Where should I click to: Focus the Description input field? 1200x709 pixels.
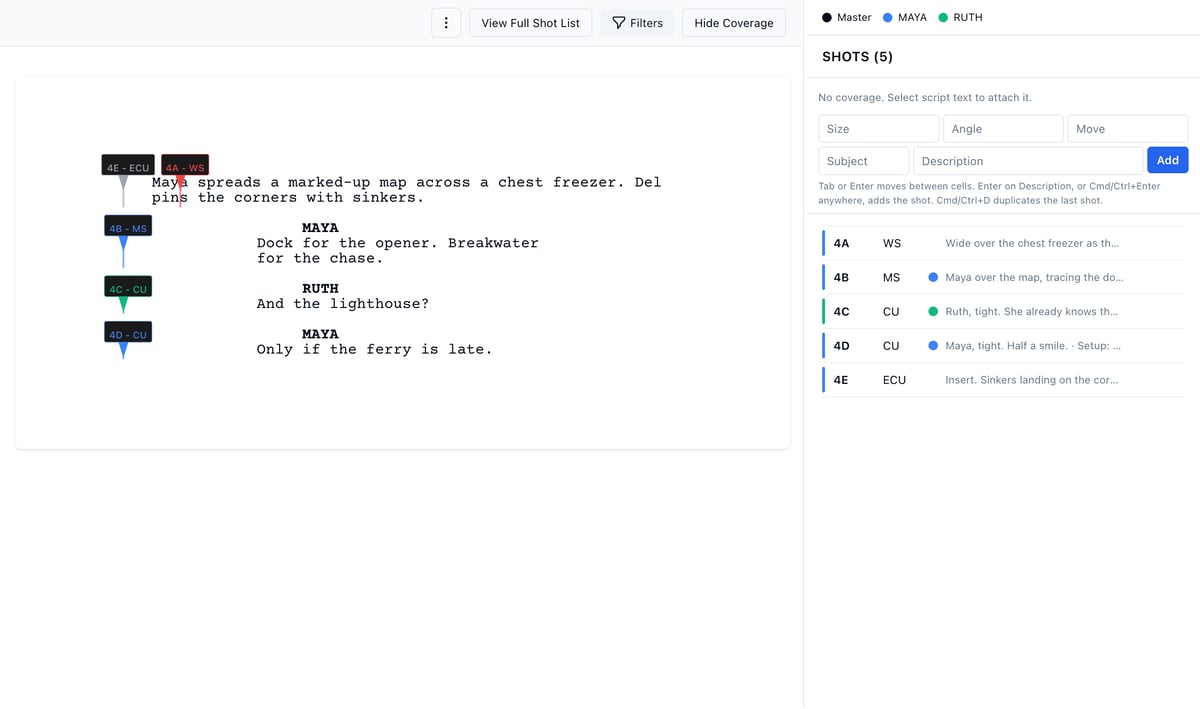point(1028,161)
